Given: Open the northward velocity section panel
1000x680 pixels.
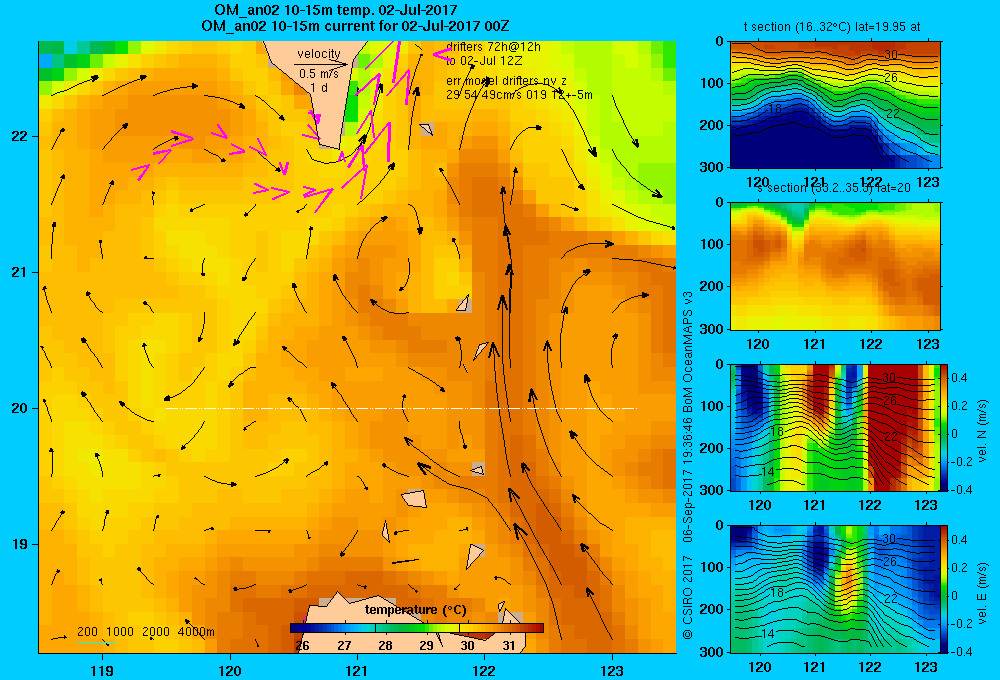Looking at the screenshot, I should point(835,427).
